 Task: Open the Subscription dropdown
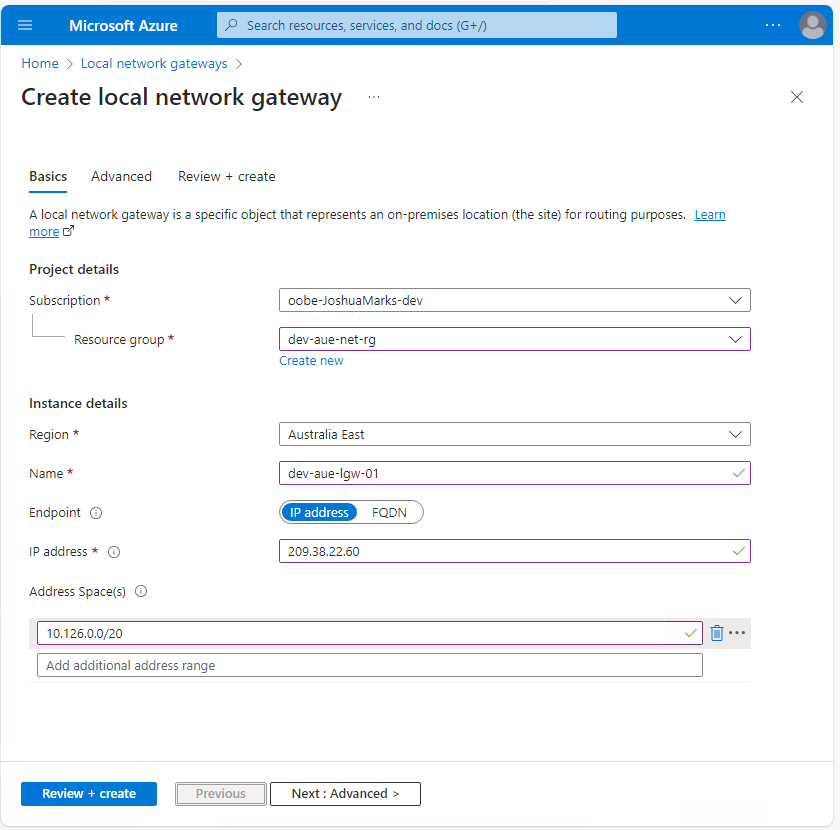514,300
